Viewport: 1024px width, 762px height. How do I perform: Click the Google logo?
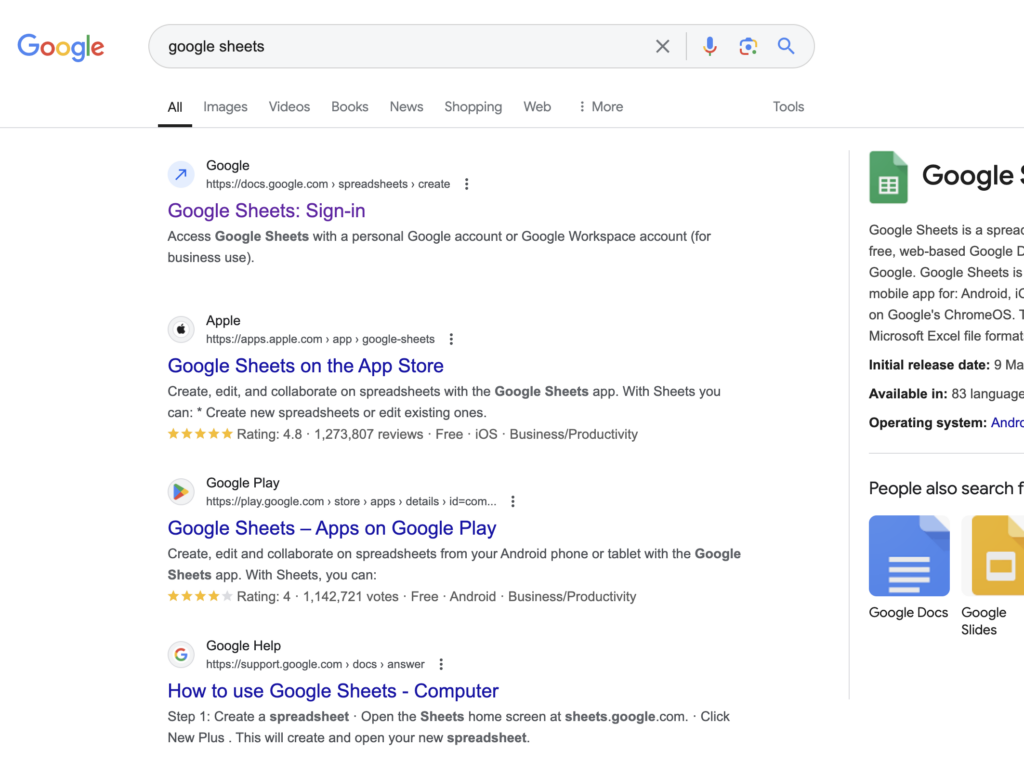61,47
